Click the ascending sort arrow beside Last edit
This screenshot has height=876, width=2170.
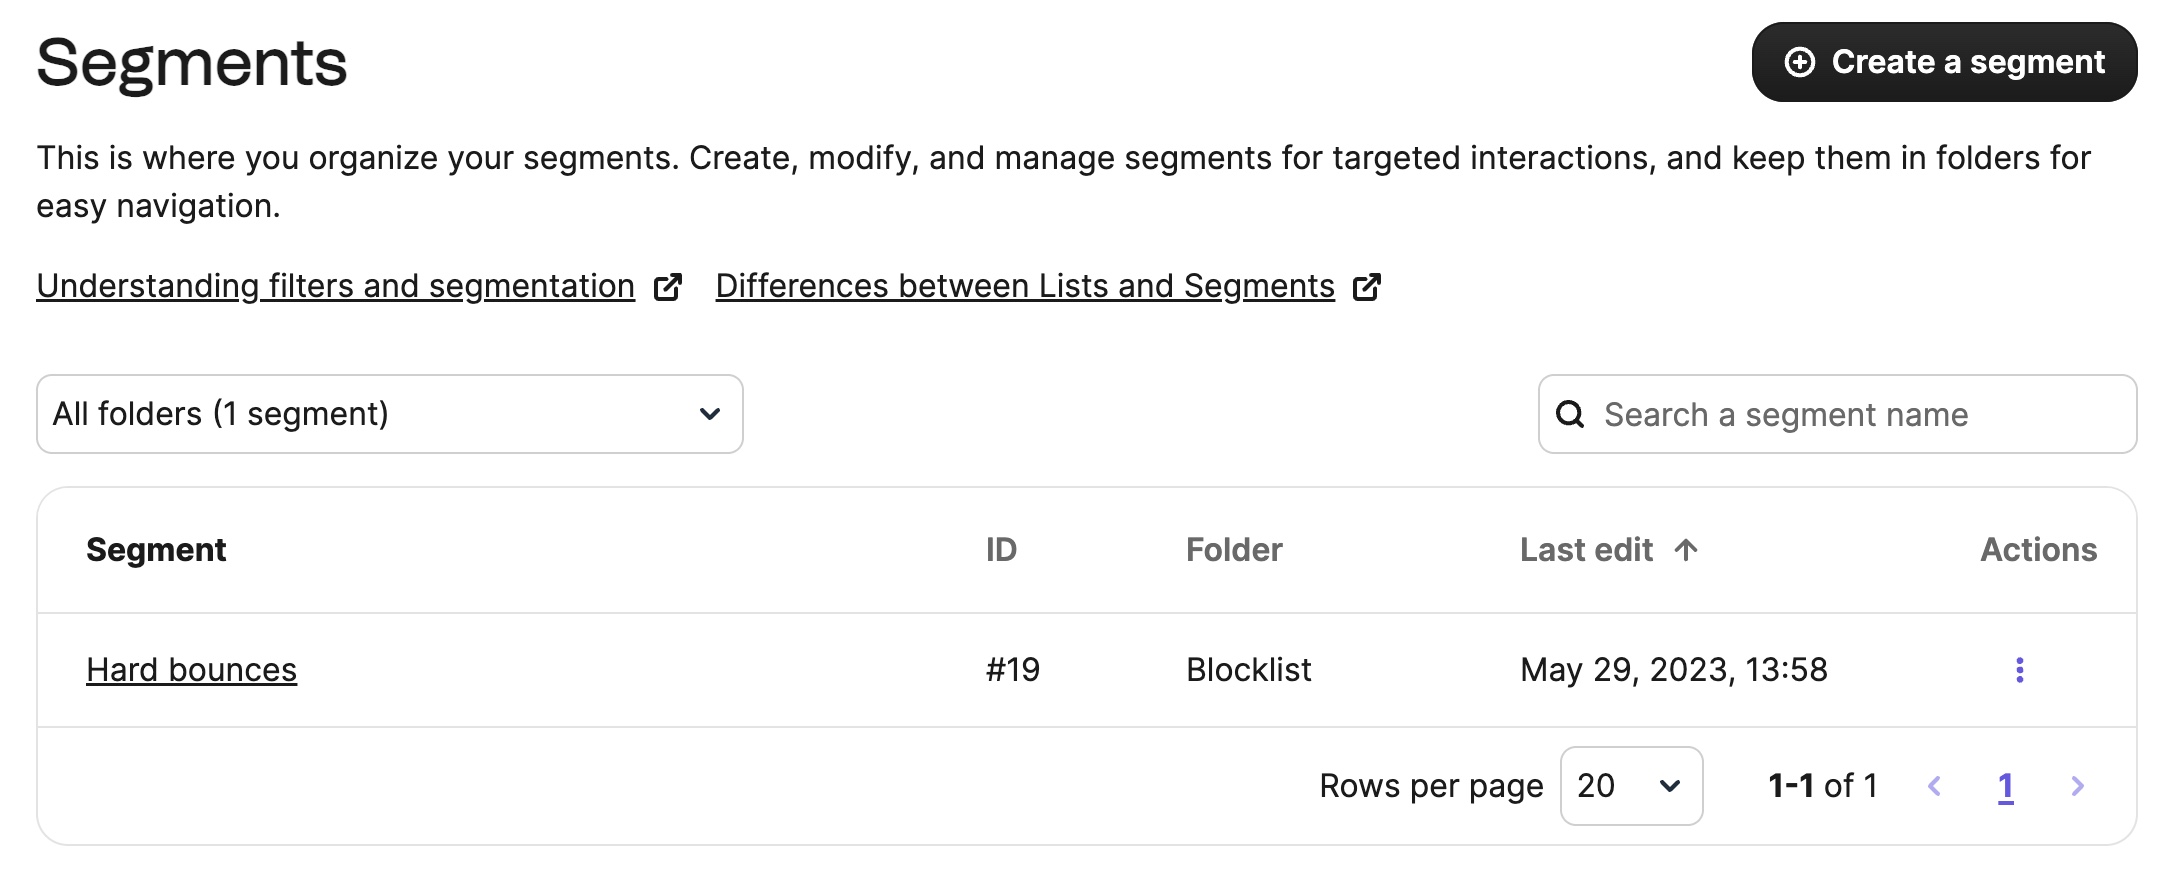1686,549
